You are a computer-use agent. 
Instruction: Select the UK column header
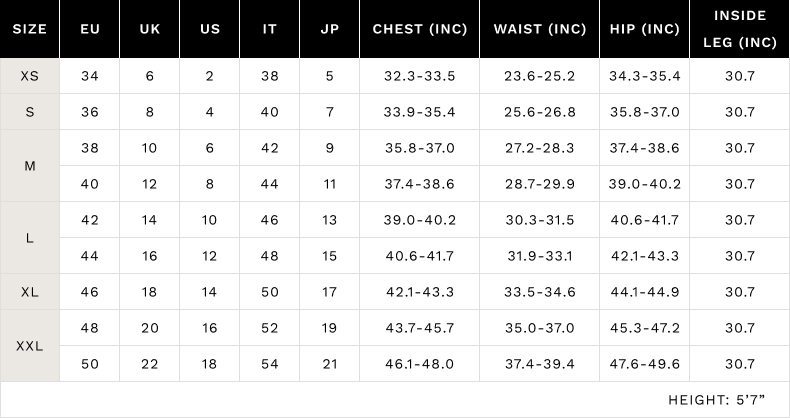(x=150, y=29)
